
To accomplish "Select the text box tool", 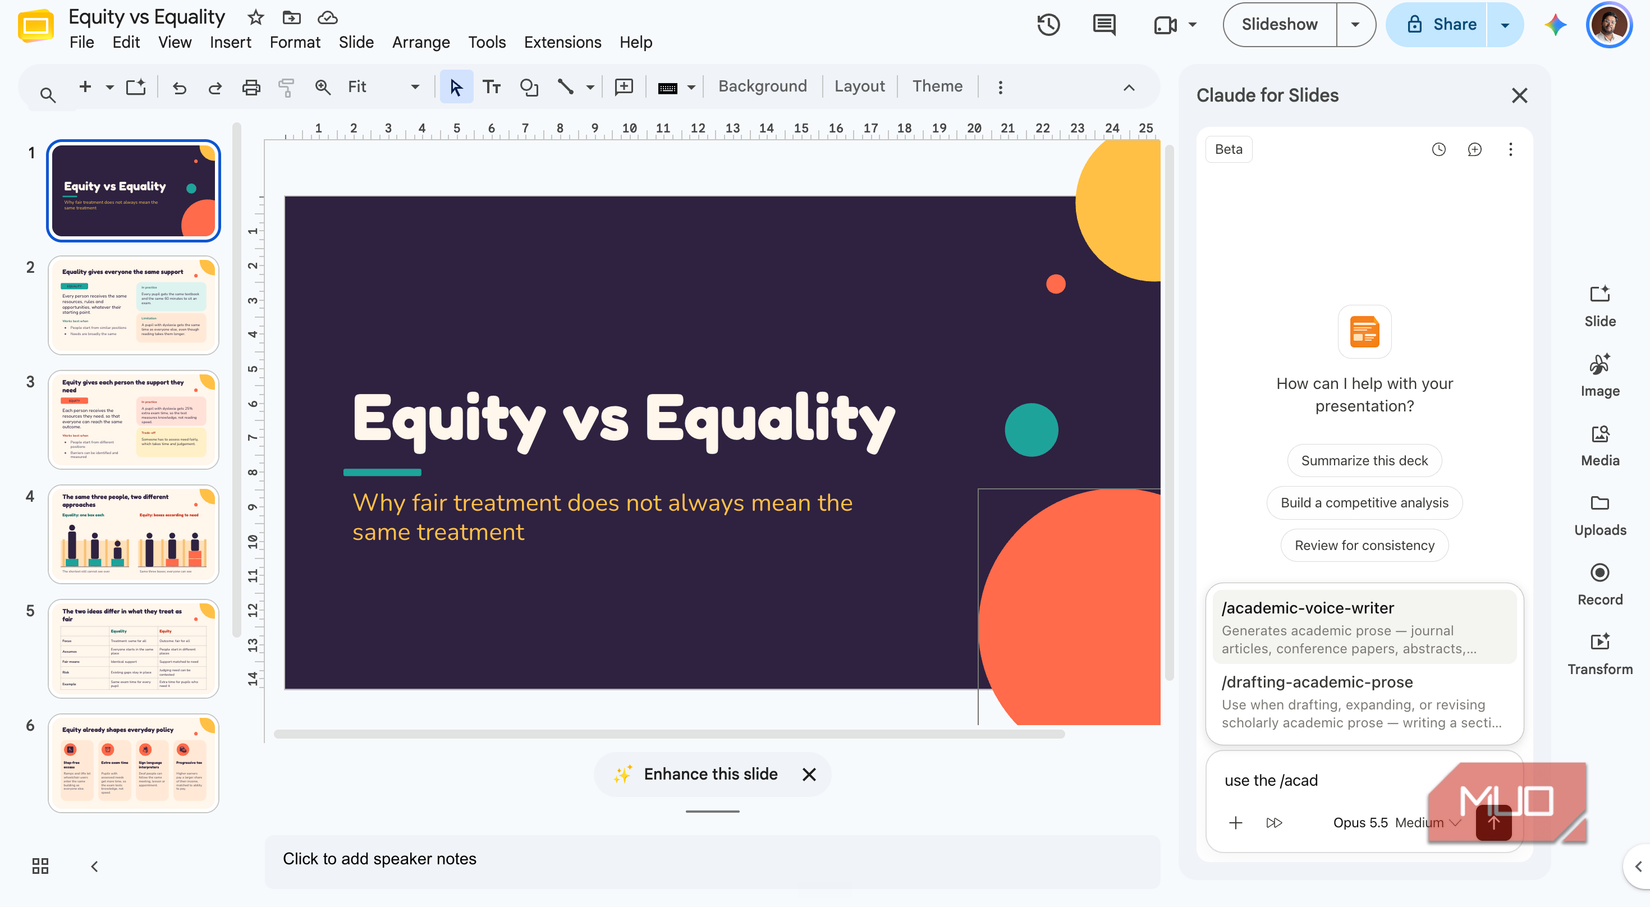I will coord(492,87).
